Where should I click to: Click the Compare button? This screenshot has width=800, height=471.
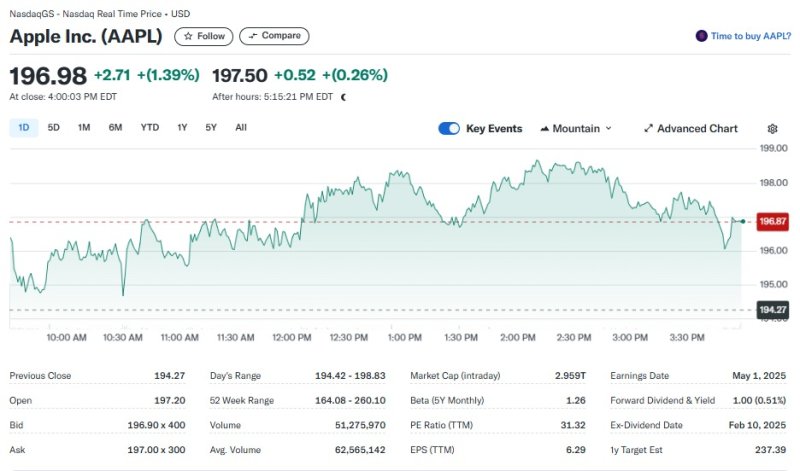[274, 36]
